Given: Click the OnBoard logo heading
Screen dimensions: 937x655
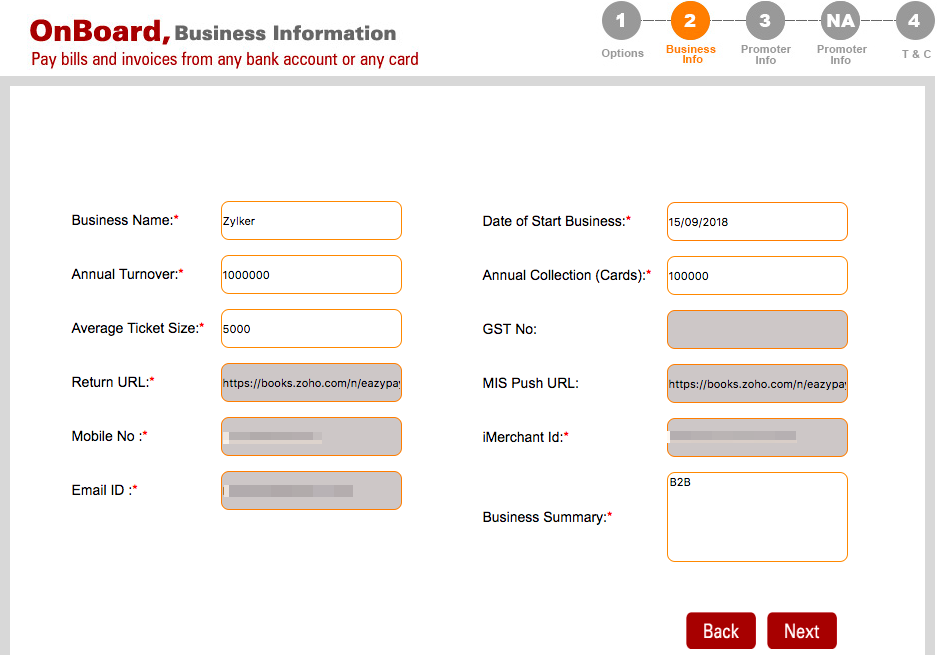Looking at the screenshot, I should [96, 31].
